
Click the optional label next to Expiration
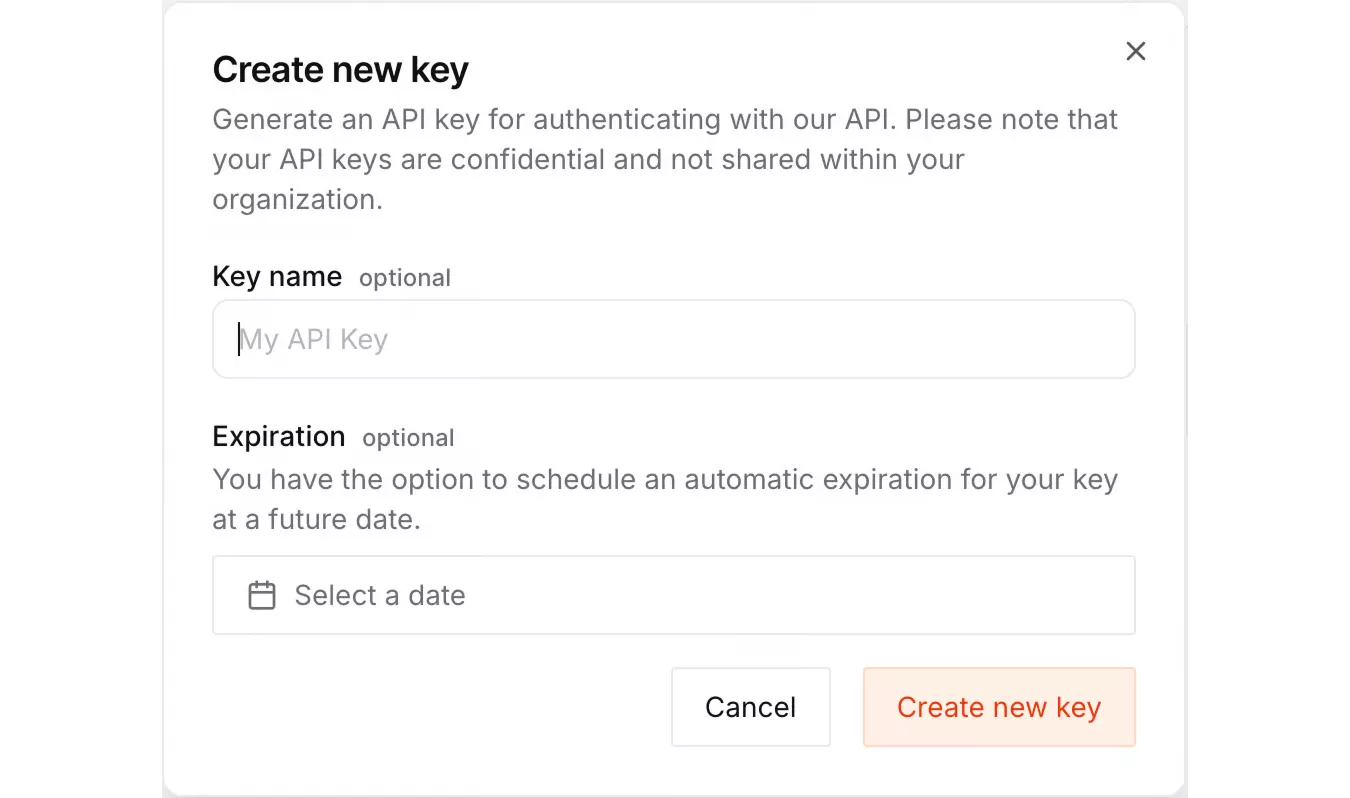click(x=408, y=438)
